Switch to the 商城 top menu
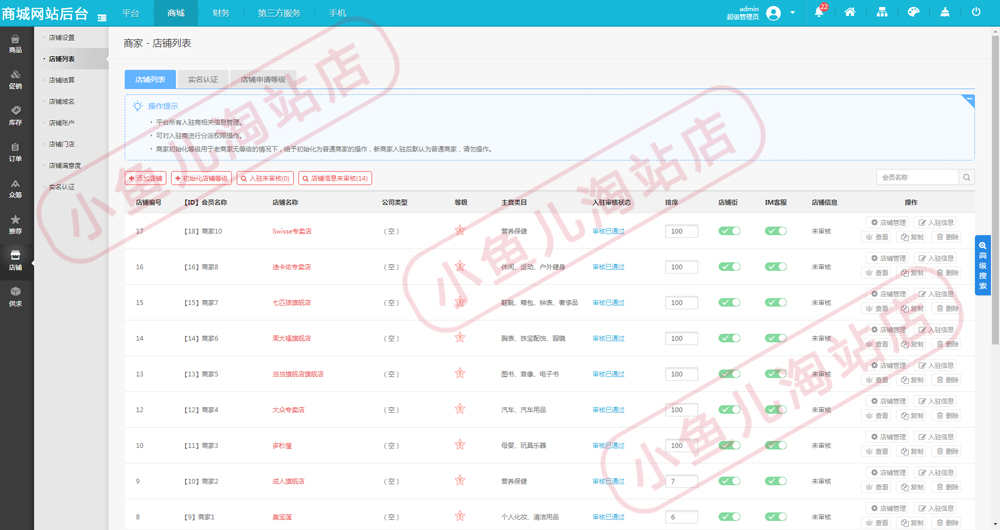 (x=175, y=13)
